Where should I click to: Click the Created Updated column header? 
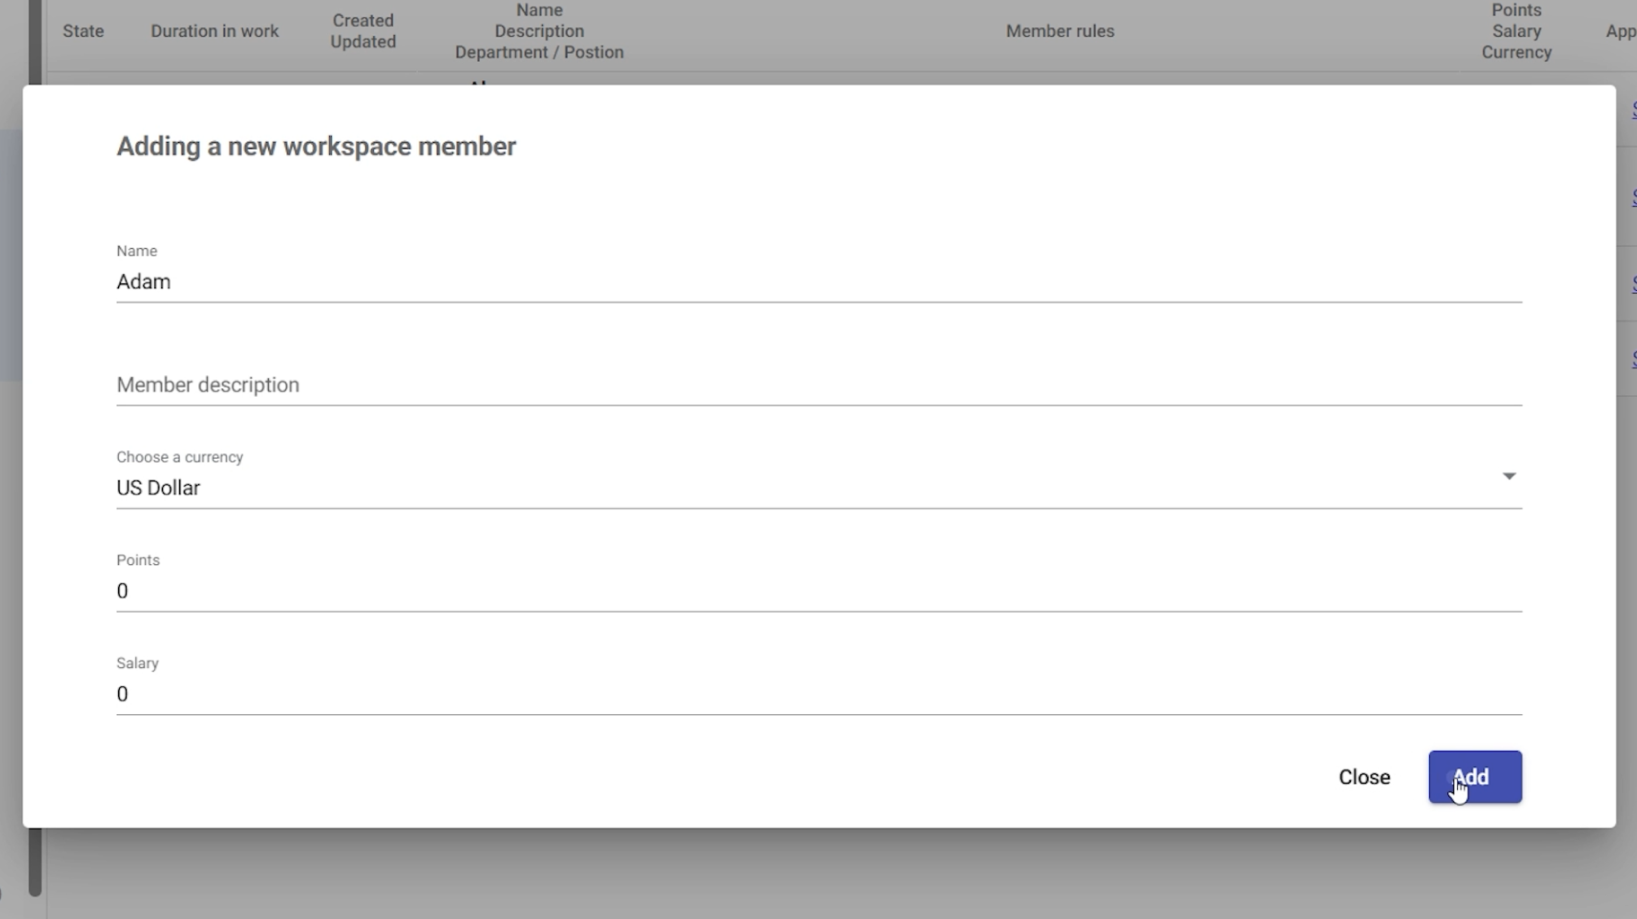363,31
